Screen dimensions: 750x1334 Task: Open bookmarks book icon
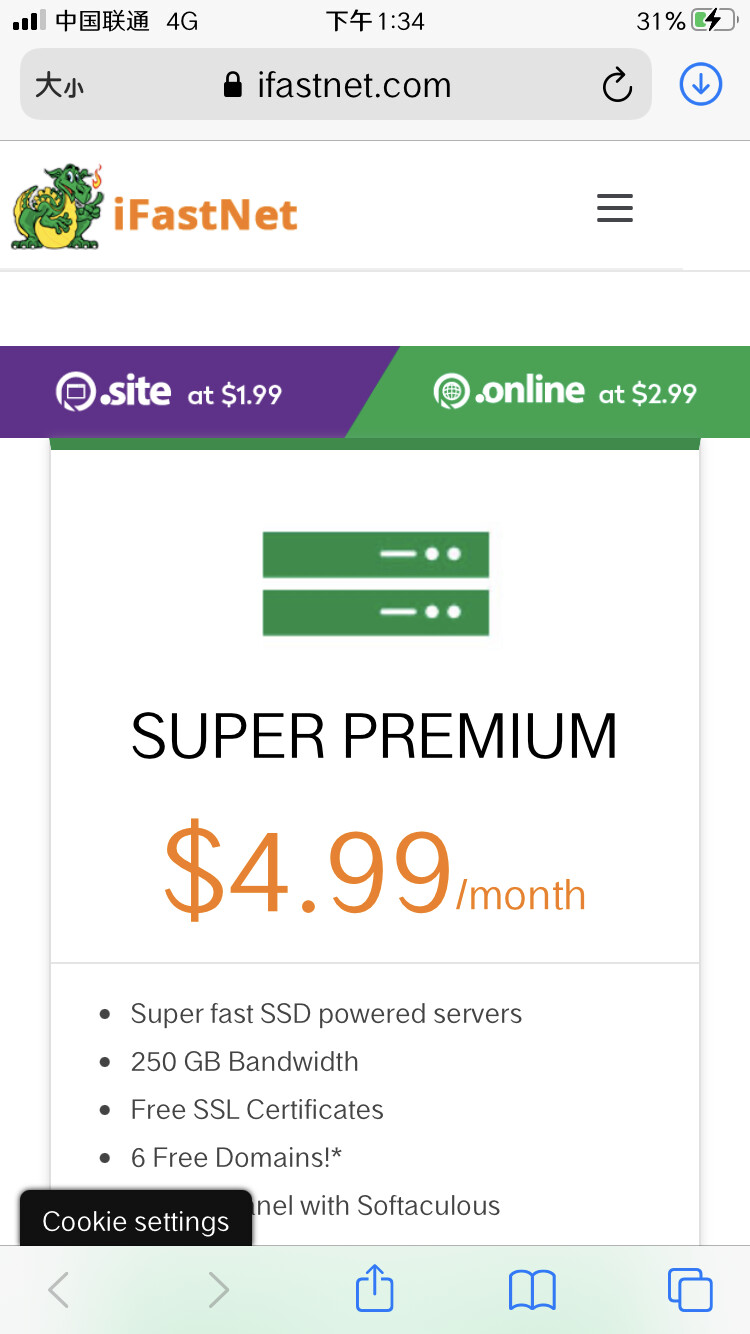coord(532,1290)
